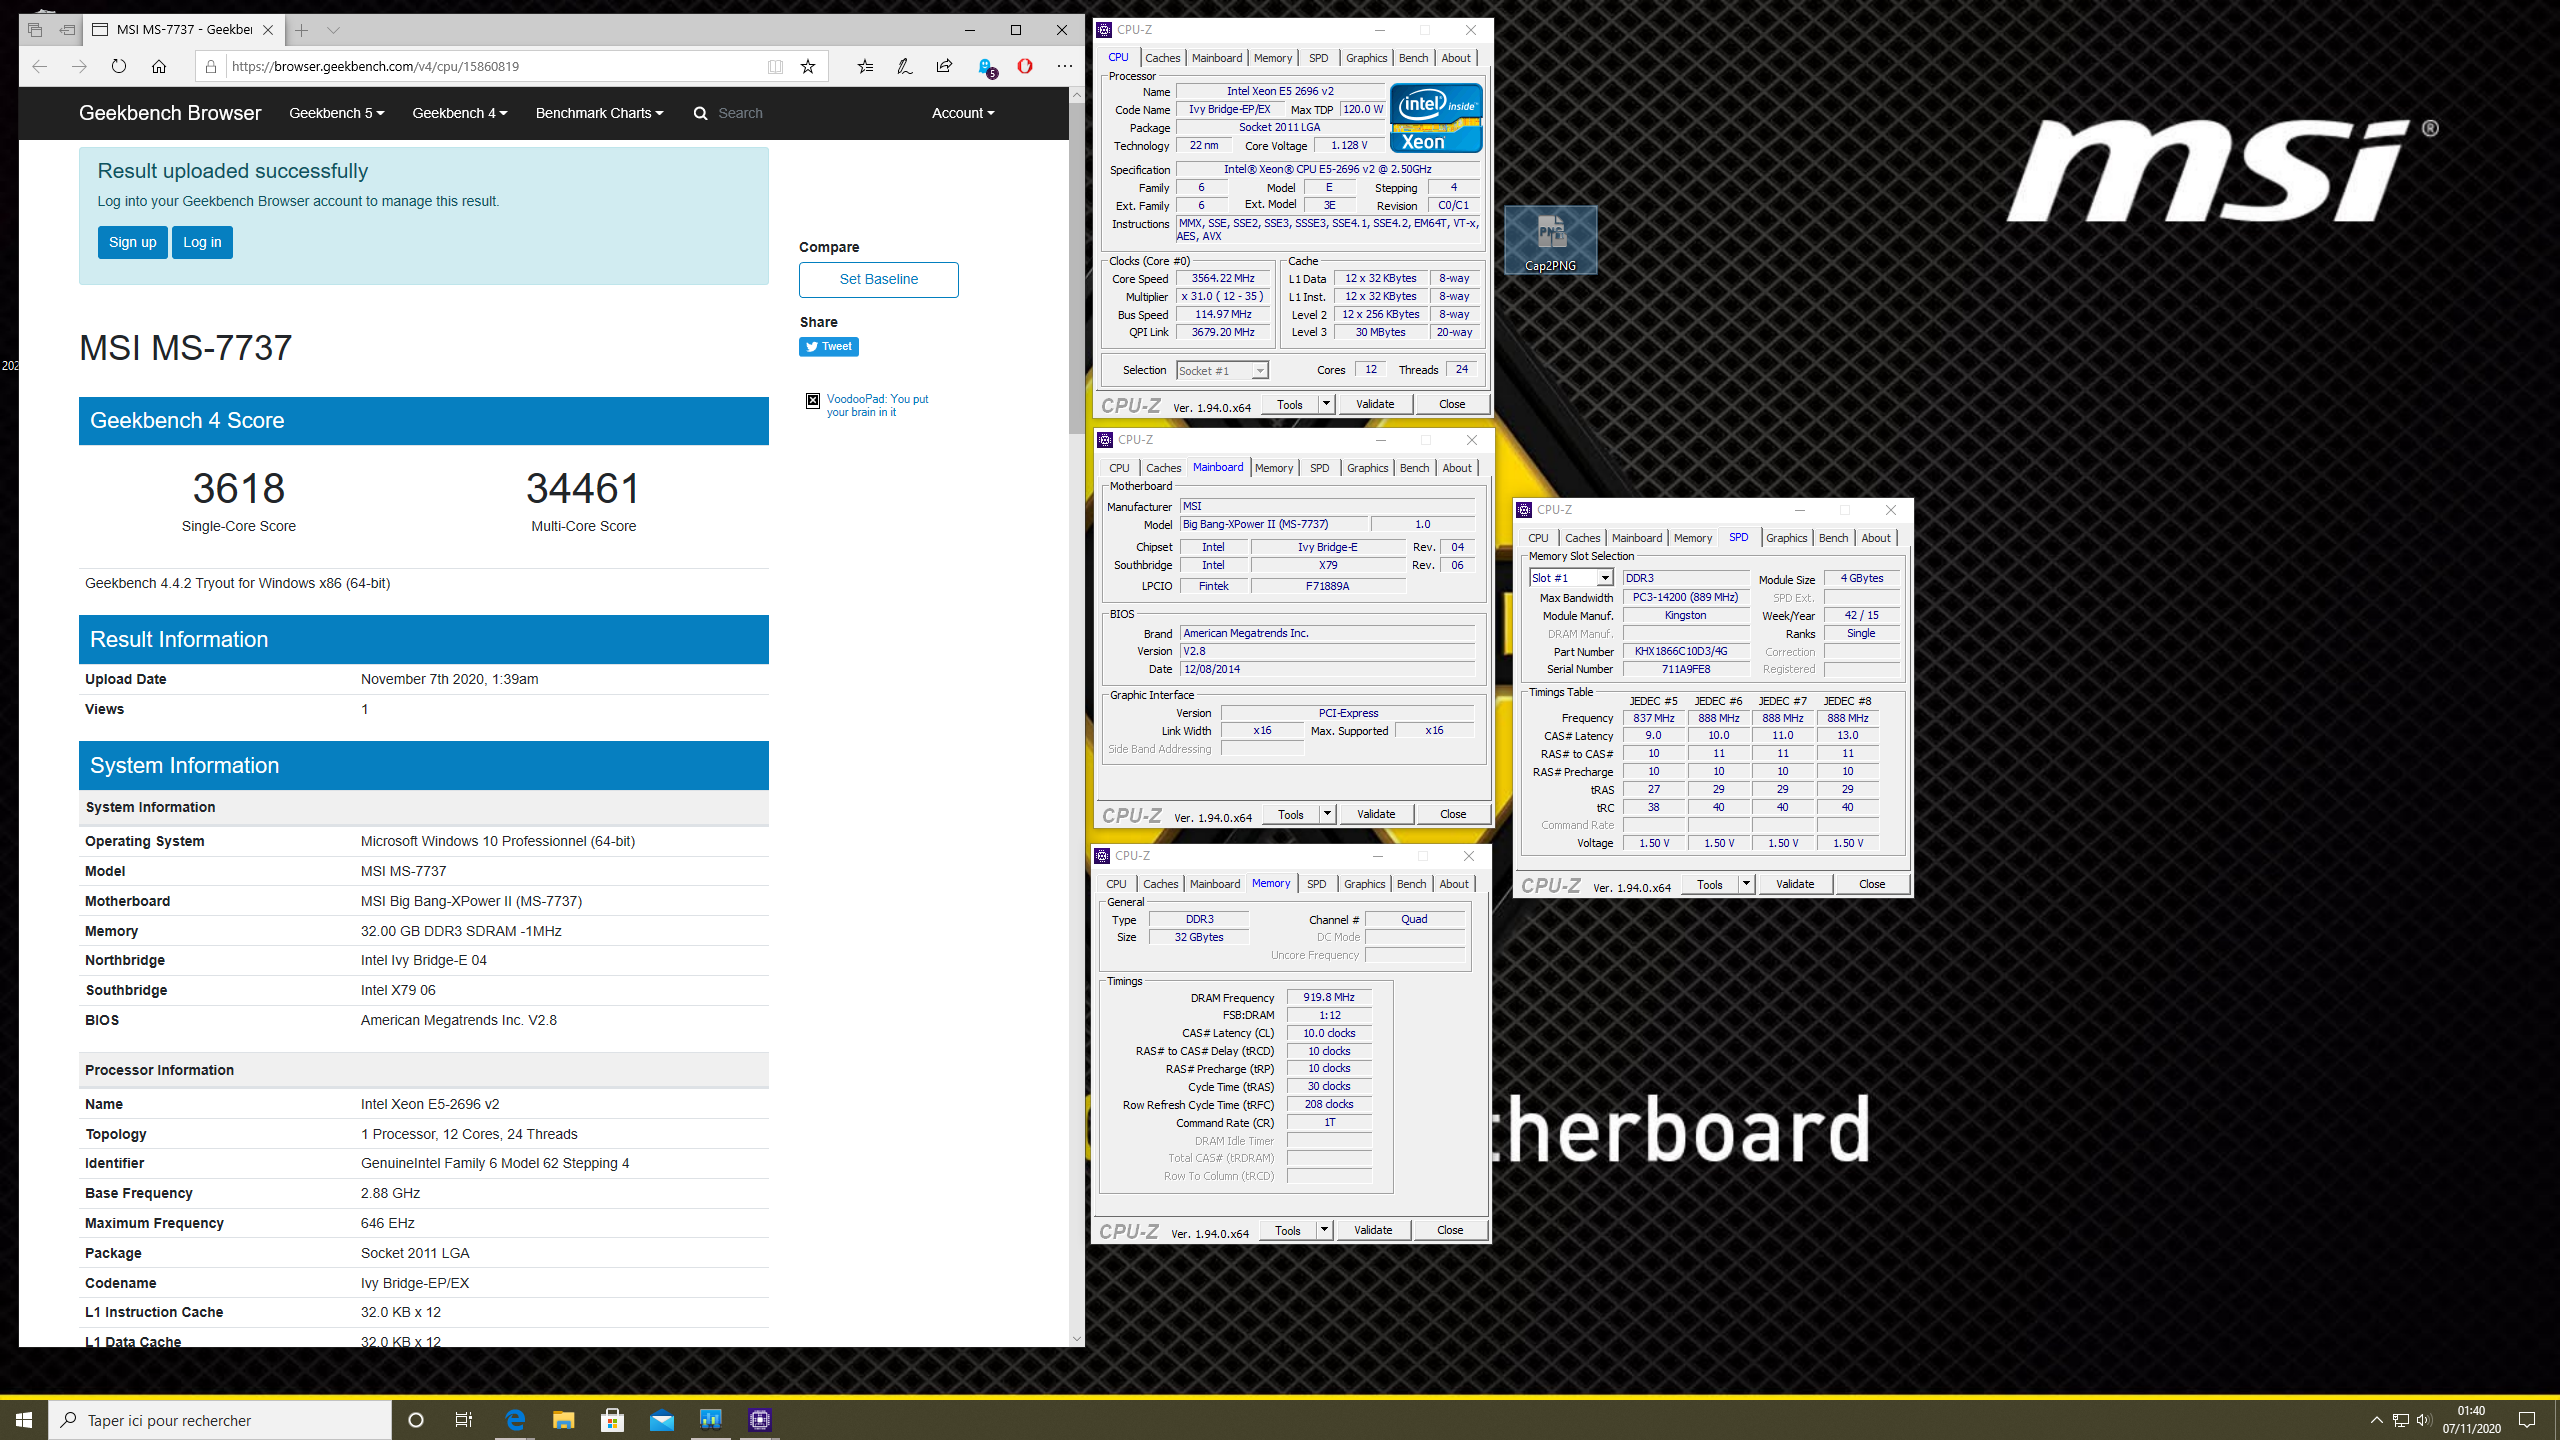The image size is (2560, 1440).
Task: Click the share page icon
Action: point(944,66)
